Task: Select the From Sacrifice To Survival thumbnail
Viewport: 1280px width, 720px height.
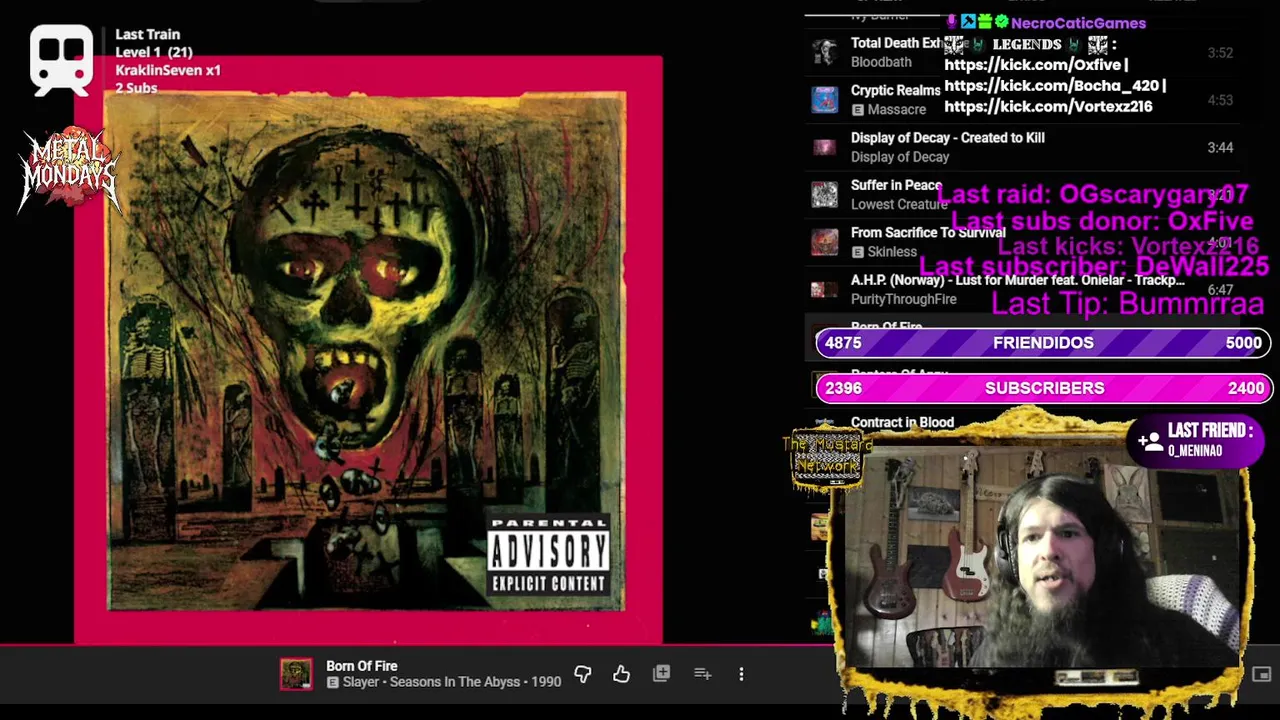Action: (x=824, y=242)
